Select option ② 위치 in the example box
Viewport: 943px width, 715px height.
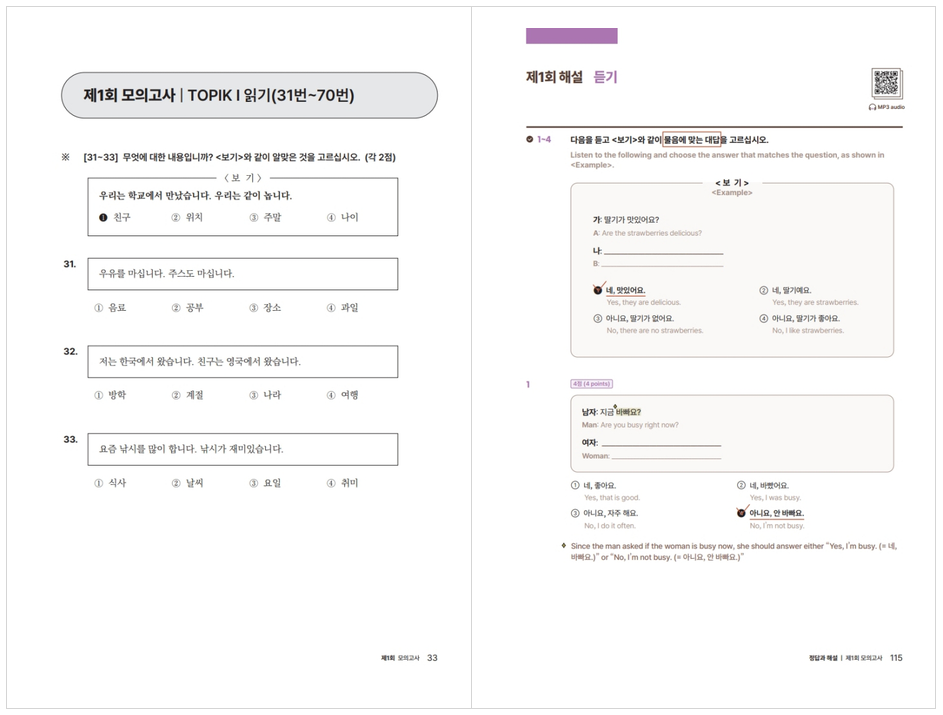[188, 217]
